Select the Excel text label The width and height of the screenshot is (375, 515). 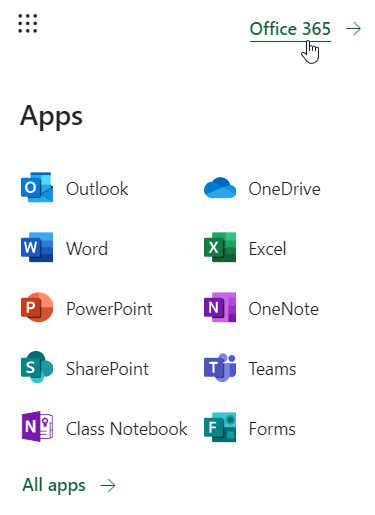(267, 249)
